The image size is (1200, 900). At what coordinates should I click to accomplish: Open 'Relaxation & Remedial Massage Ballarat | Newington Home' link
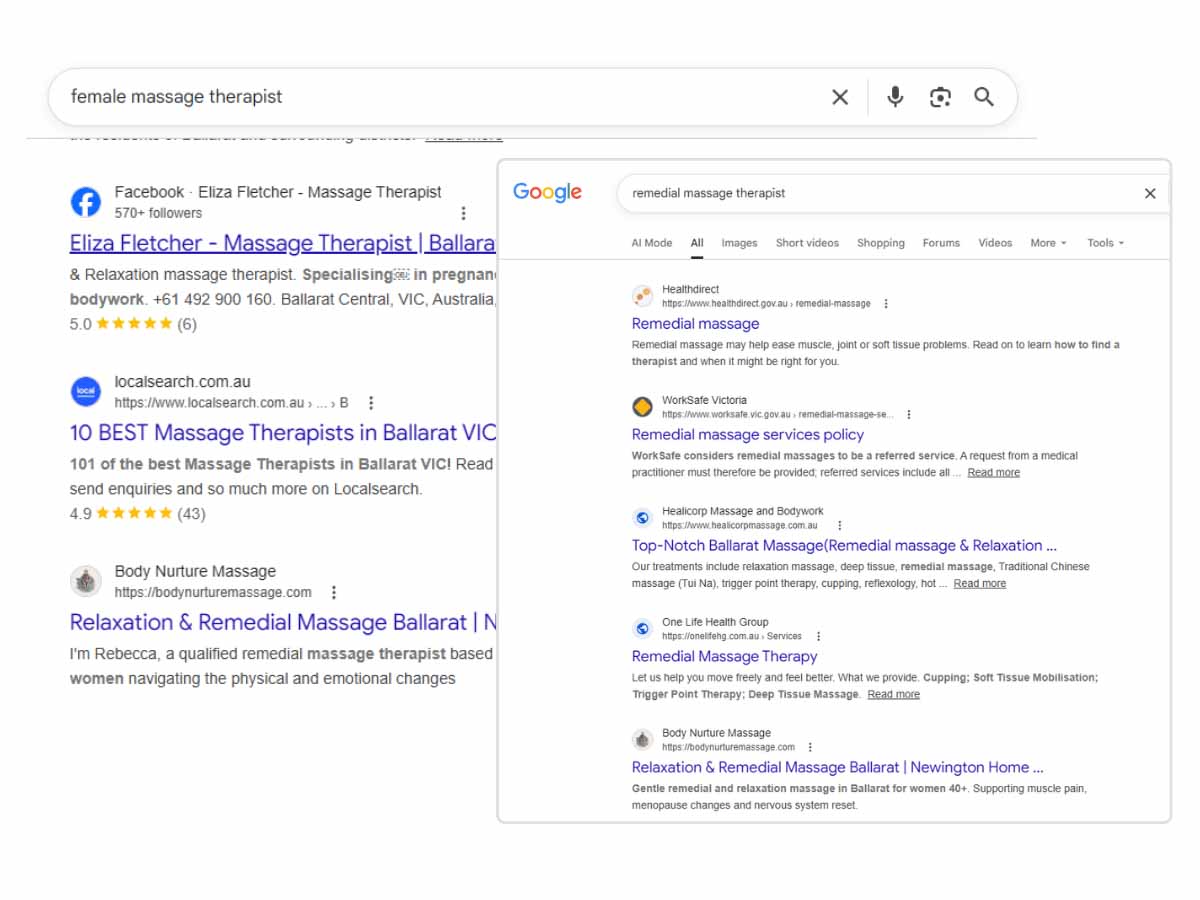coord(837,768)
